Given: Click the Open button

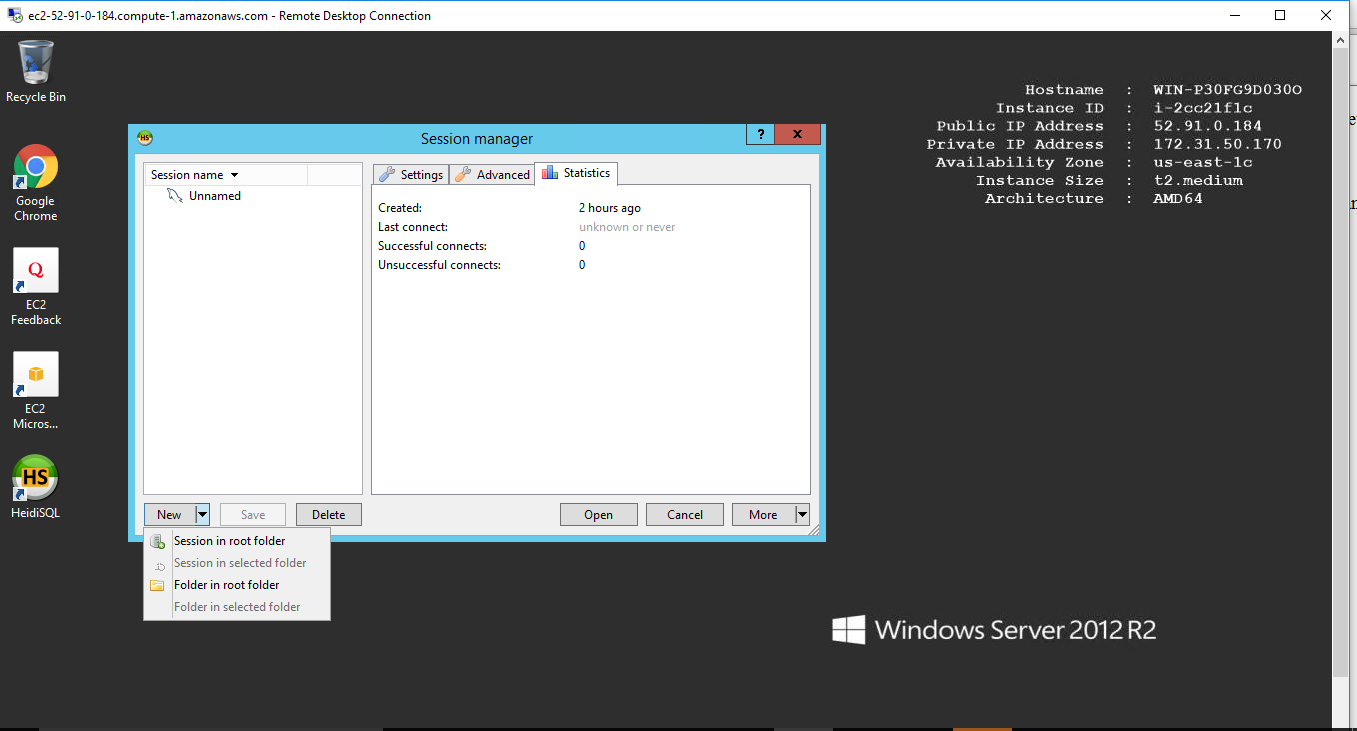Looking at the screenshot, I should click(x=598, y=515).
